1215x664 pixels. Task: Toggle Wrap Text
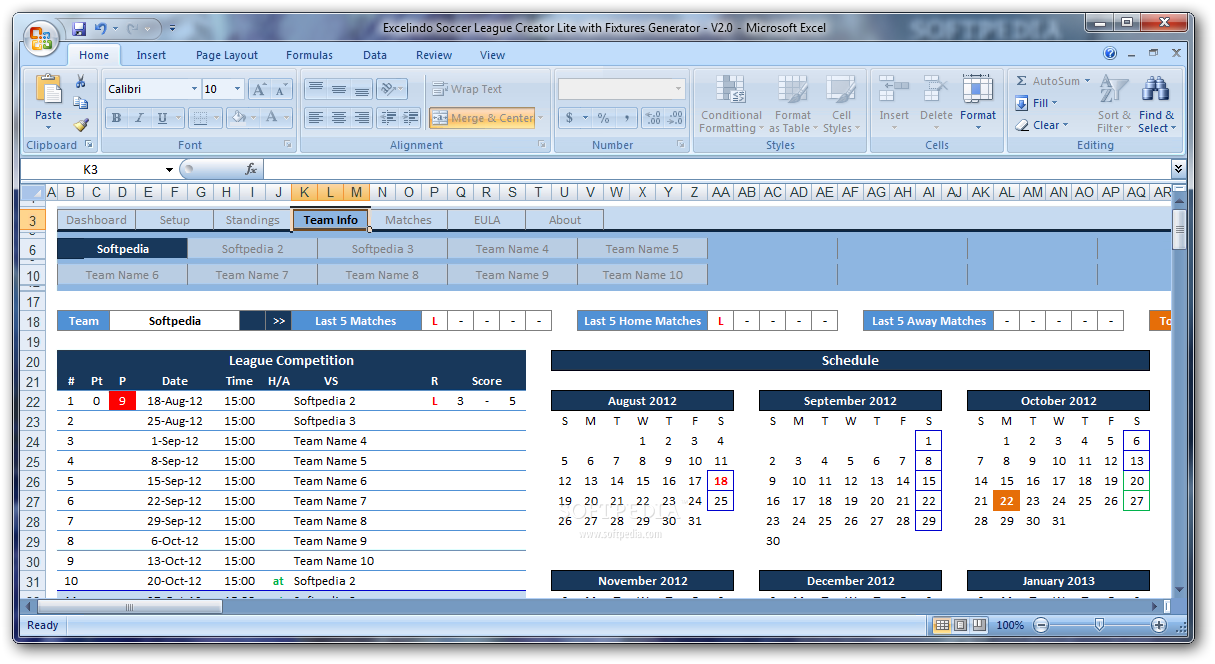pyautogui.click(x=467, y=89)
